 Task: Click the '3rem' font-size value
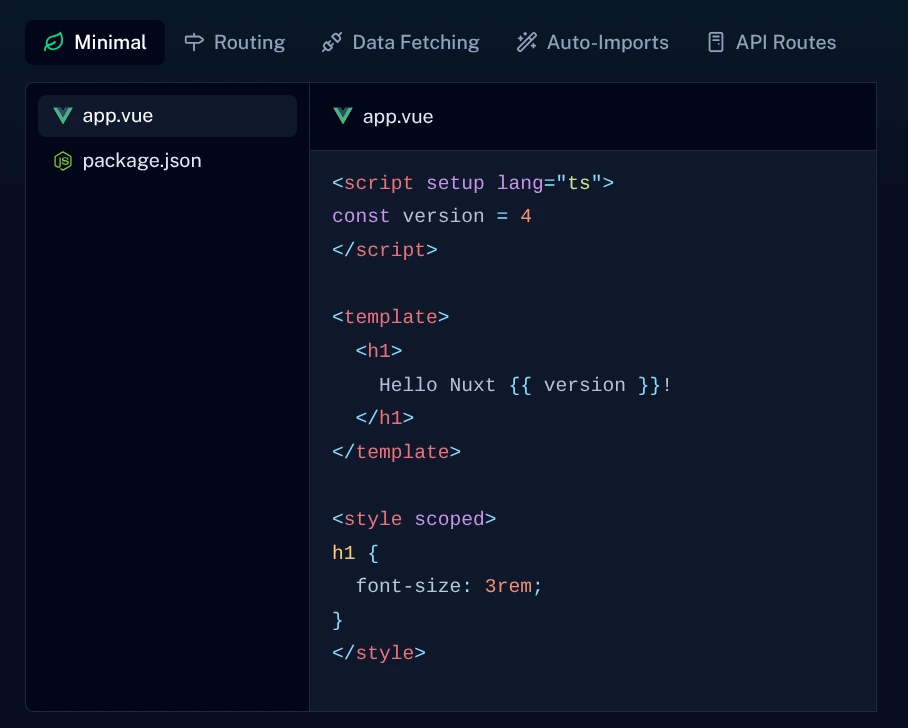tap(508, 587)
